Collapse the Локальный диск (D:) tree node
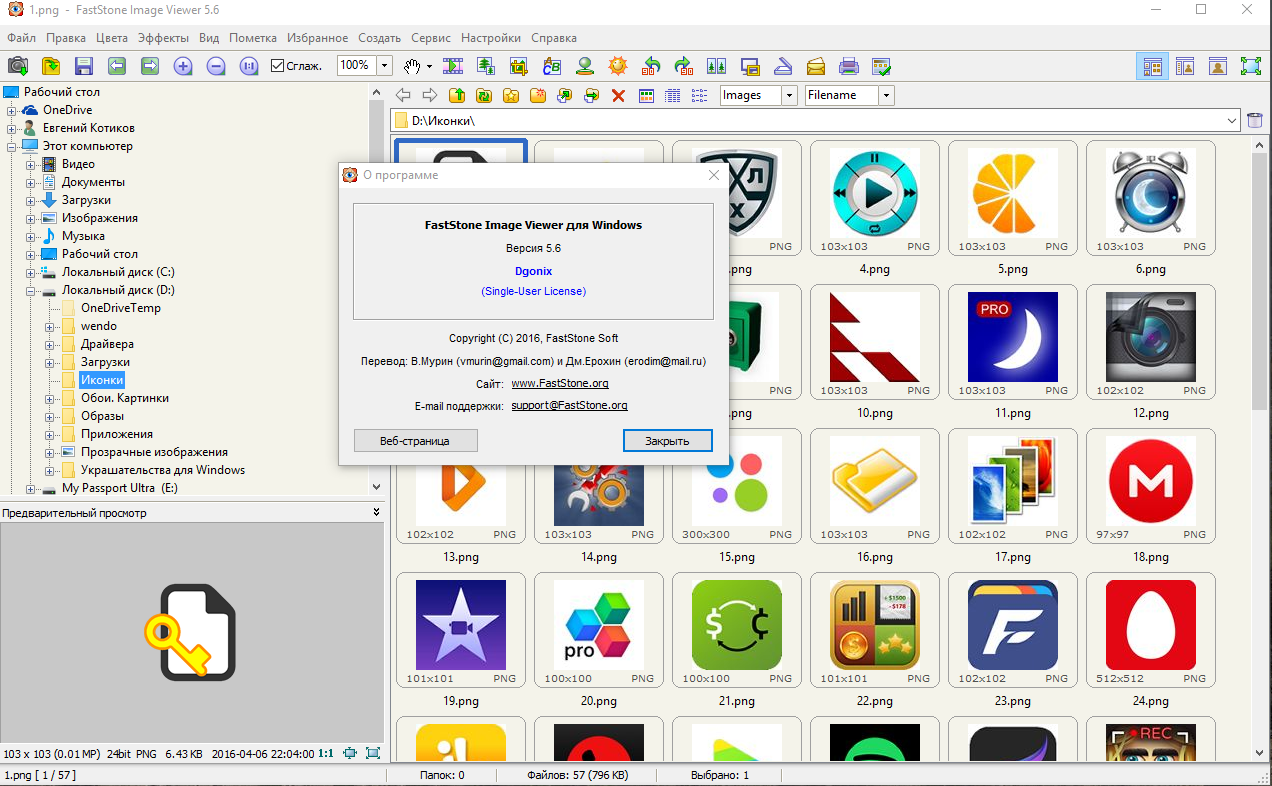 point(30,290)
